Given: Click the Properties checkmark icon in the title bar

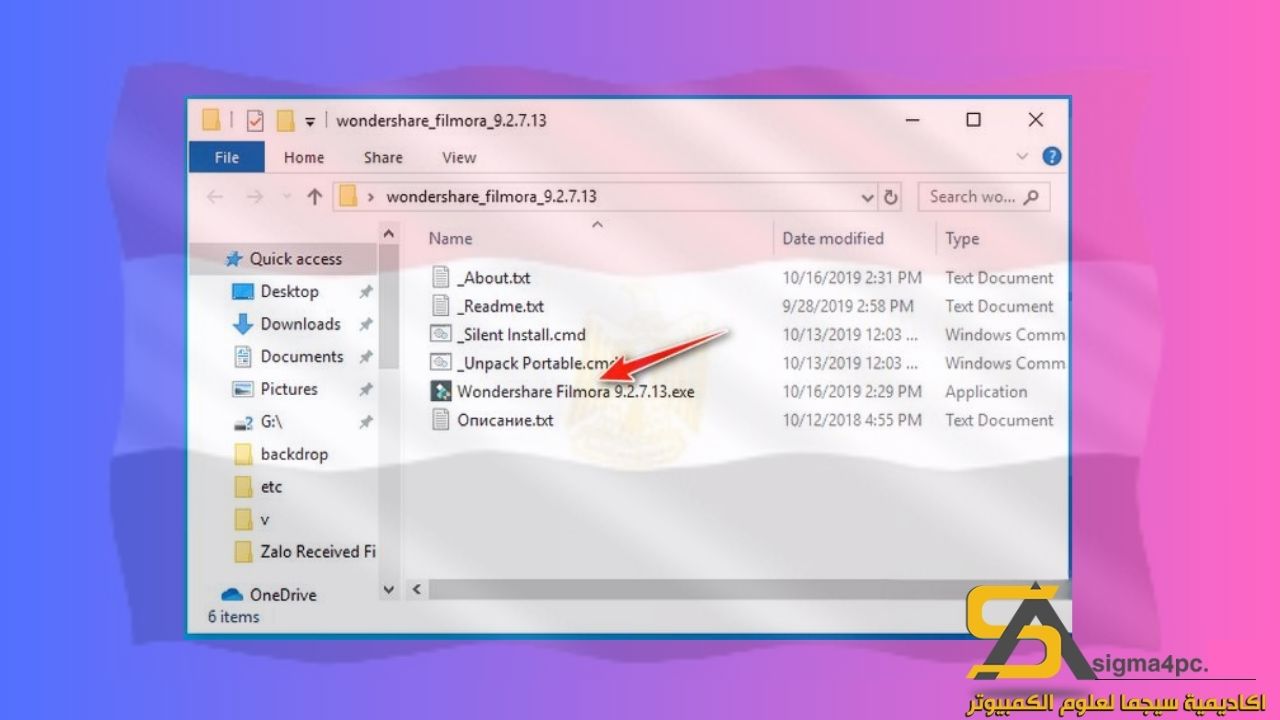Looking at the screenshot, I should pos(254,120).
